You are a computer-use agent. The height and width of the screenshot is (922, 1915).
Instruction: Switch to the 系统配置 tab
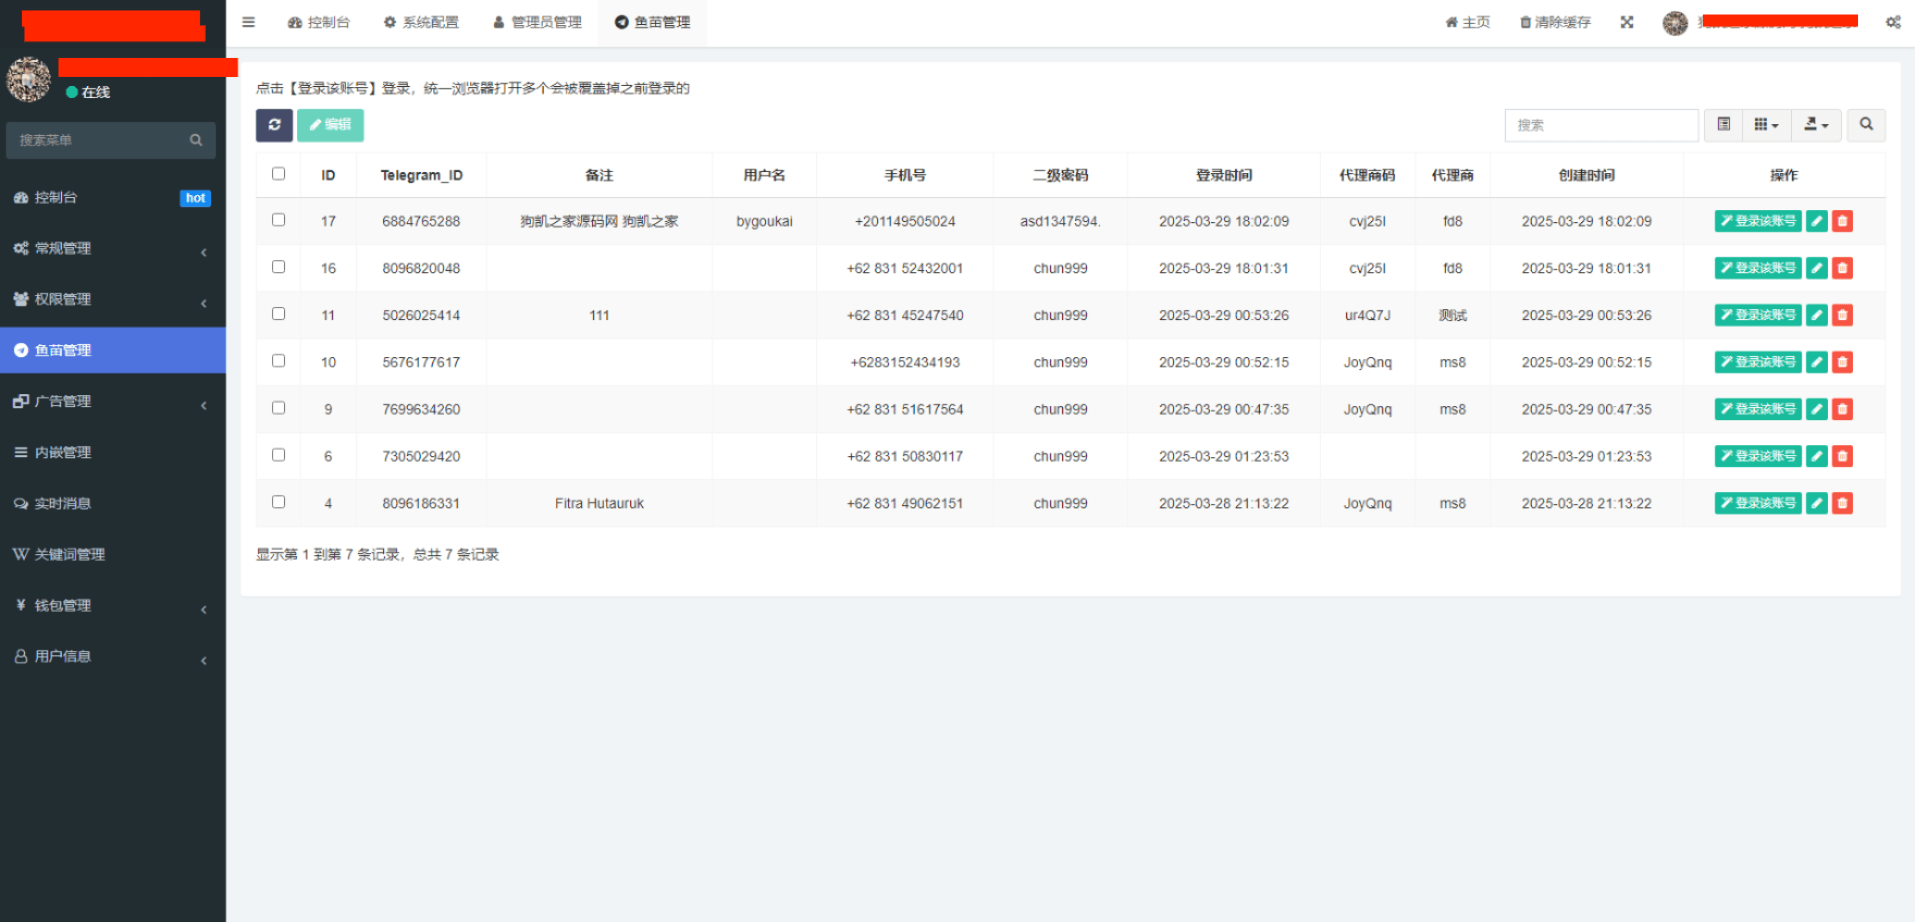click(421, 22)
